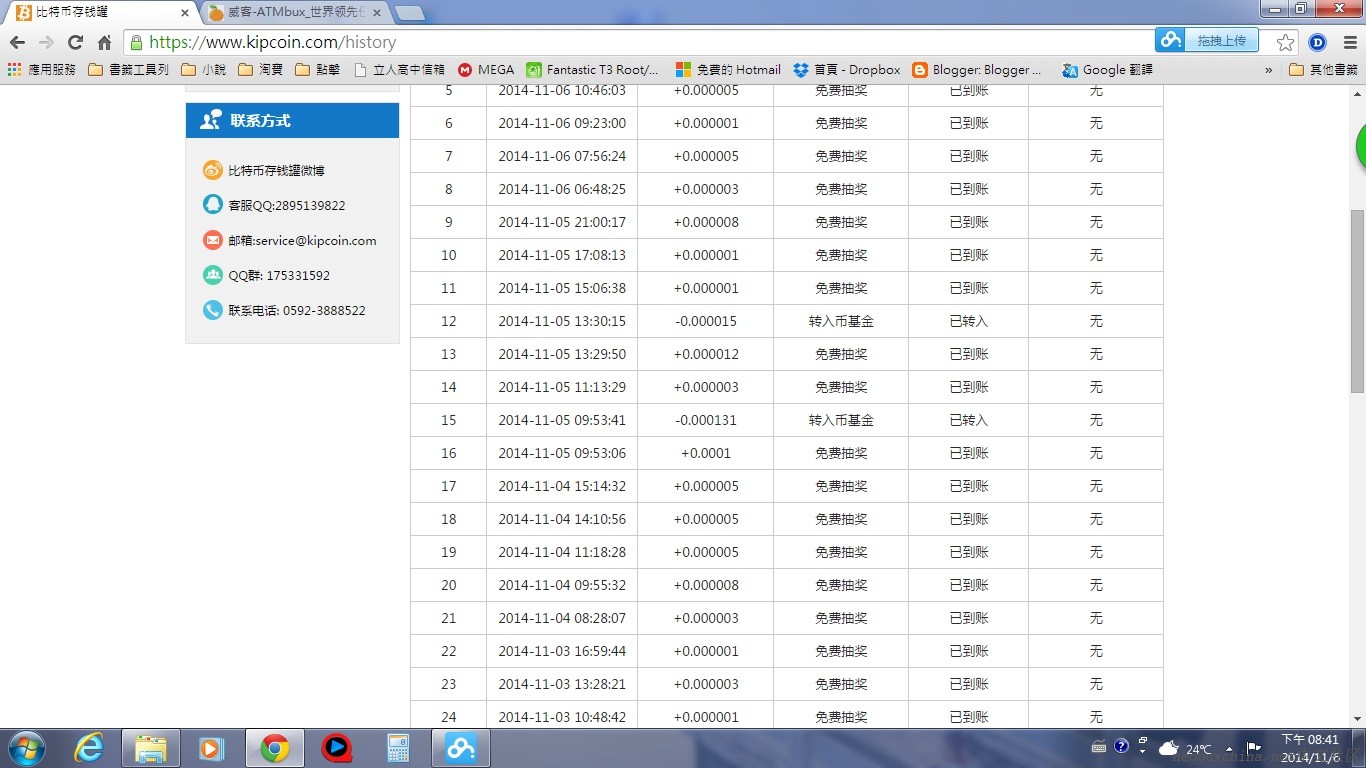Open the browser home page icon
Screen dimensions: 1366x768
(x=104, y=42)
